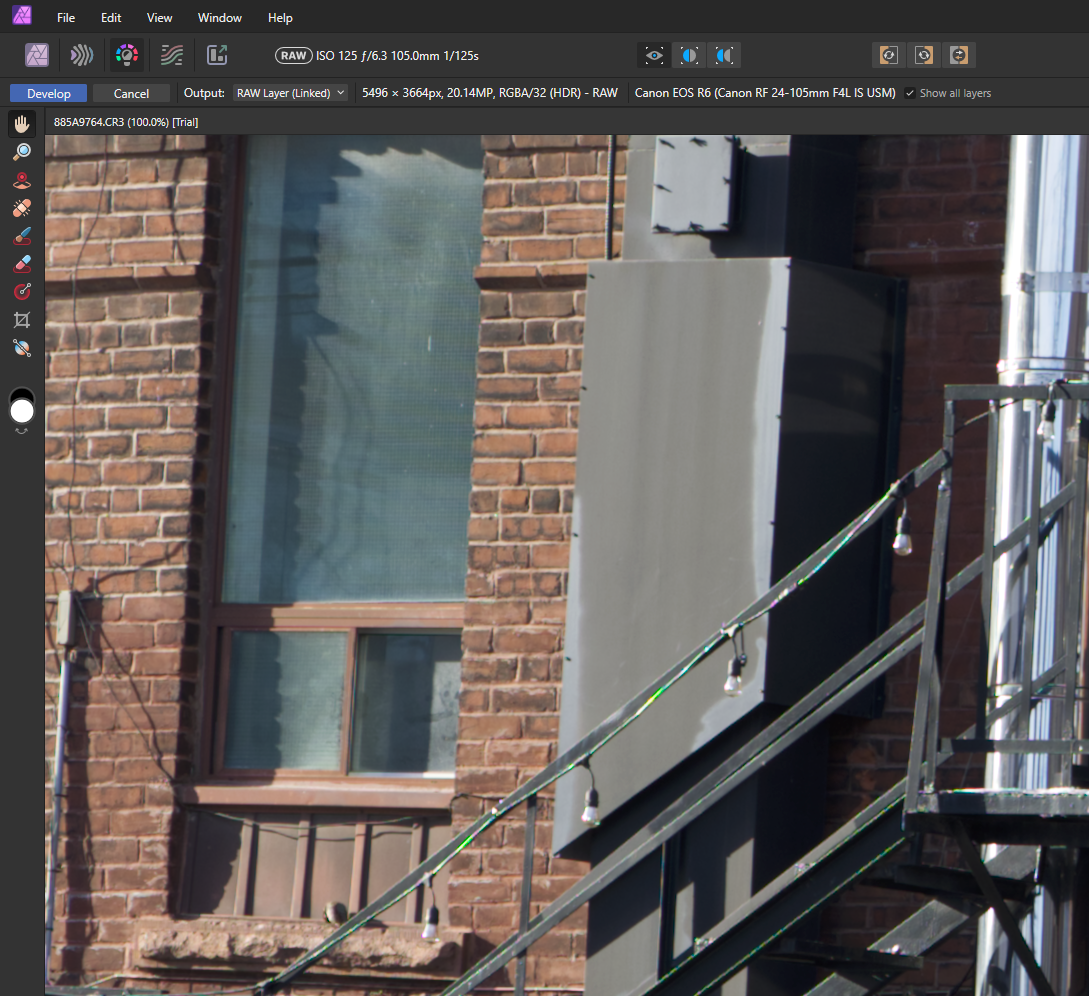
Task: Switch to the Photo Persona
Action: [x=37, y=55]
